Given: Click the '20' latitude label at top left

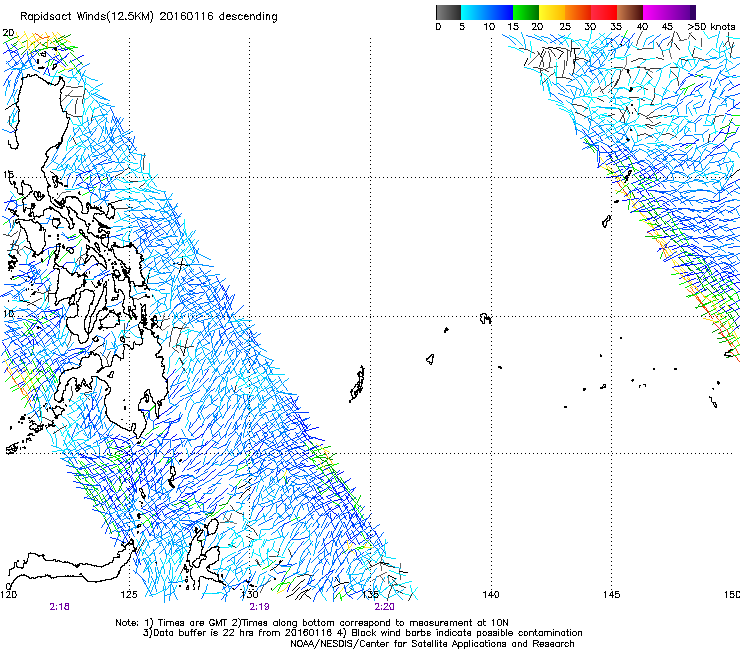Looking at the screenshot, I should 8,33.
